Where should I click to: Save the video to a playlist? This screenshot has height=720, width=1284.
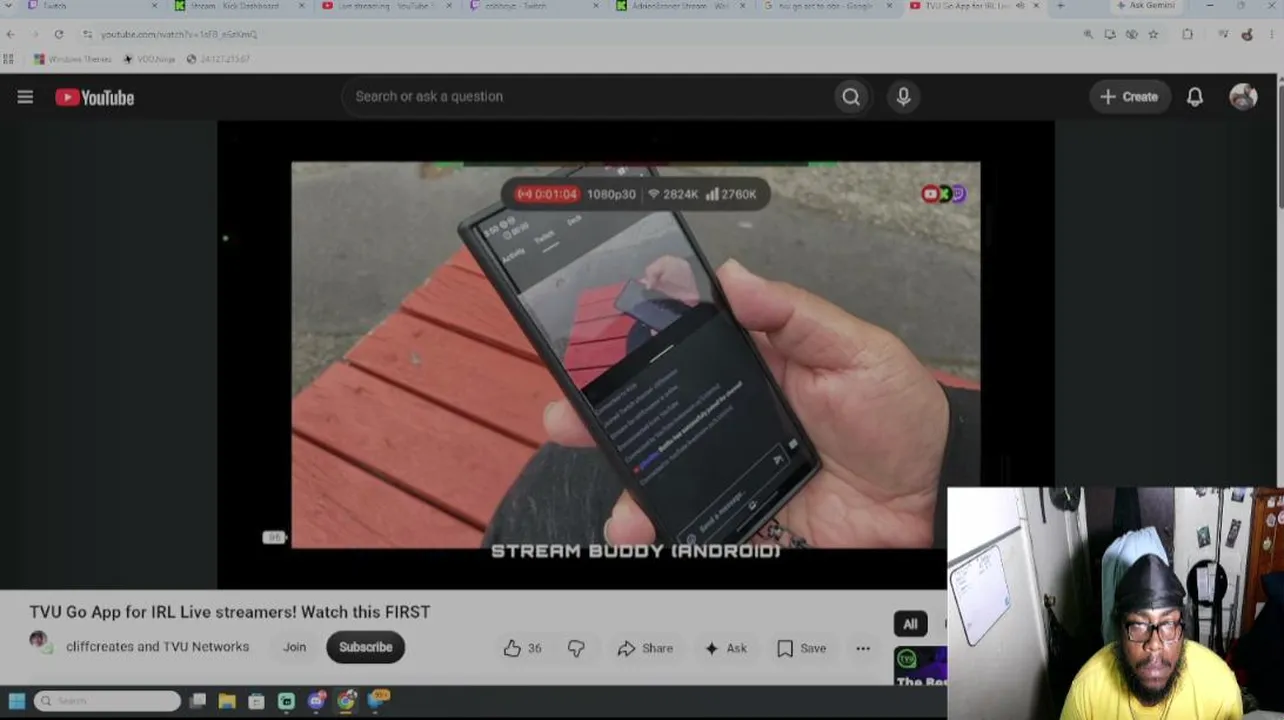802,648
